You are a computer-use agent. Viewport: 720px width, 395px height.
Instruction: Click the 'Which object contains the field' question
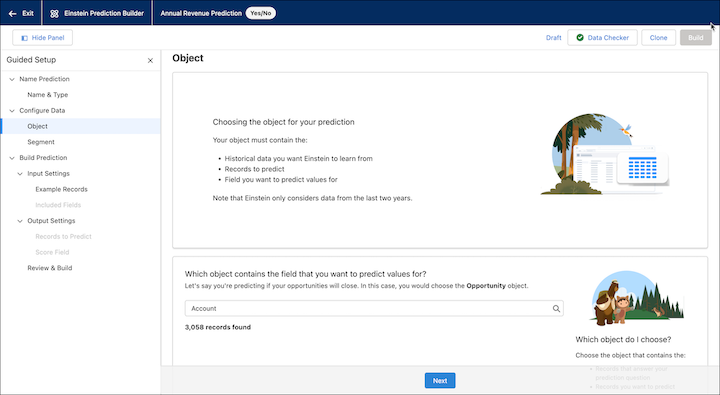click(305, 274)
